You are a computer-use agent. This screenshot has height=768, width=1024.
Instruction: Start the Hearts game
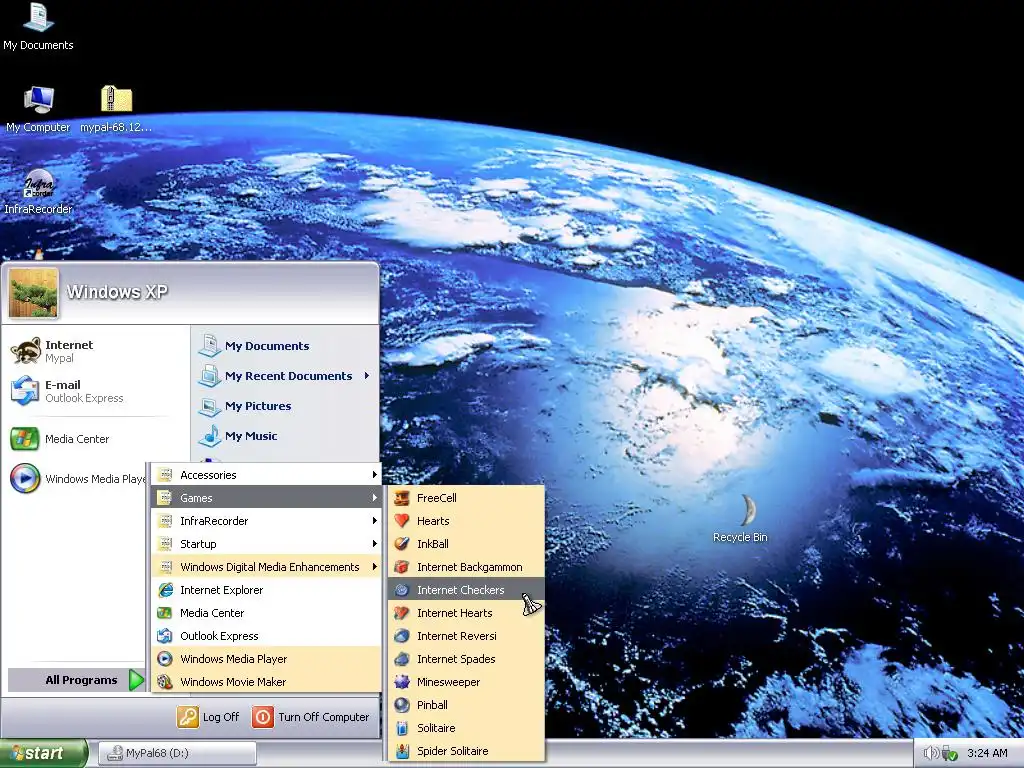tap(466, 520)
